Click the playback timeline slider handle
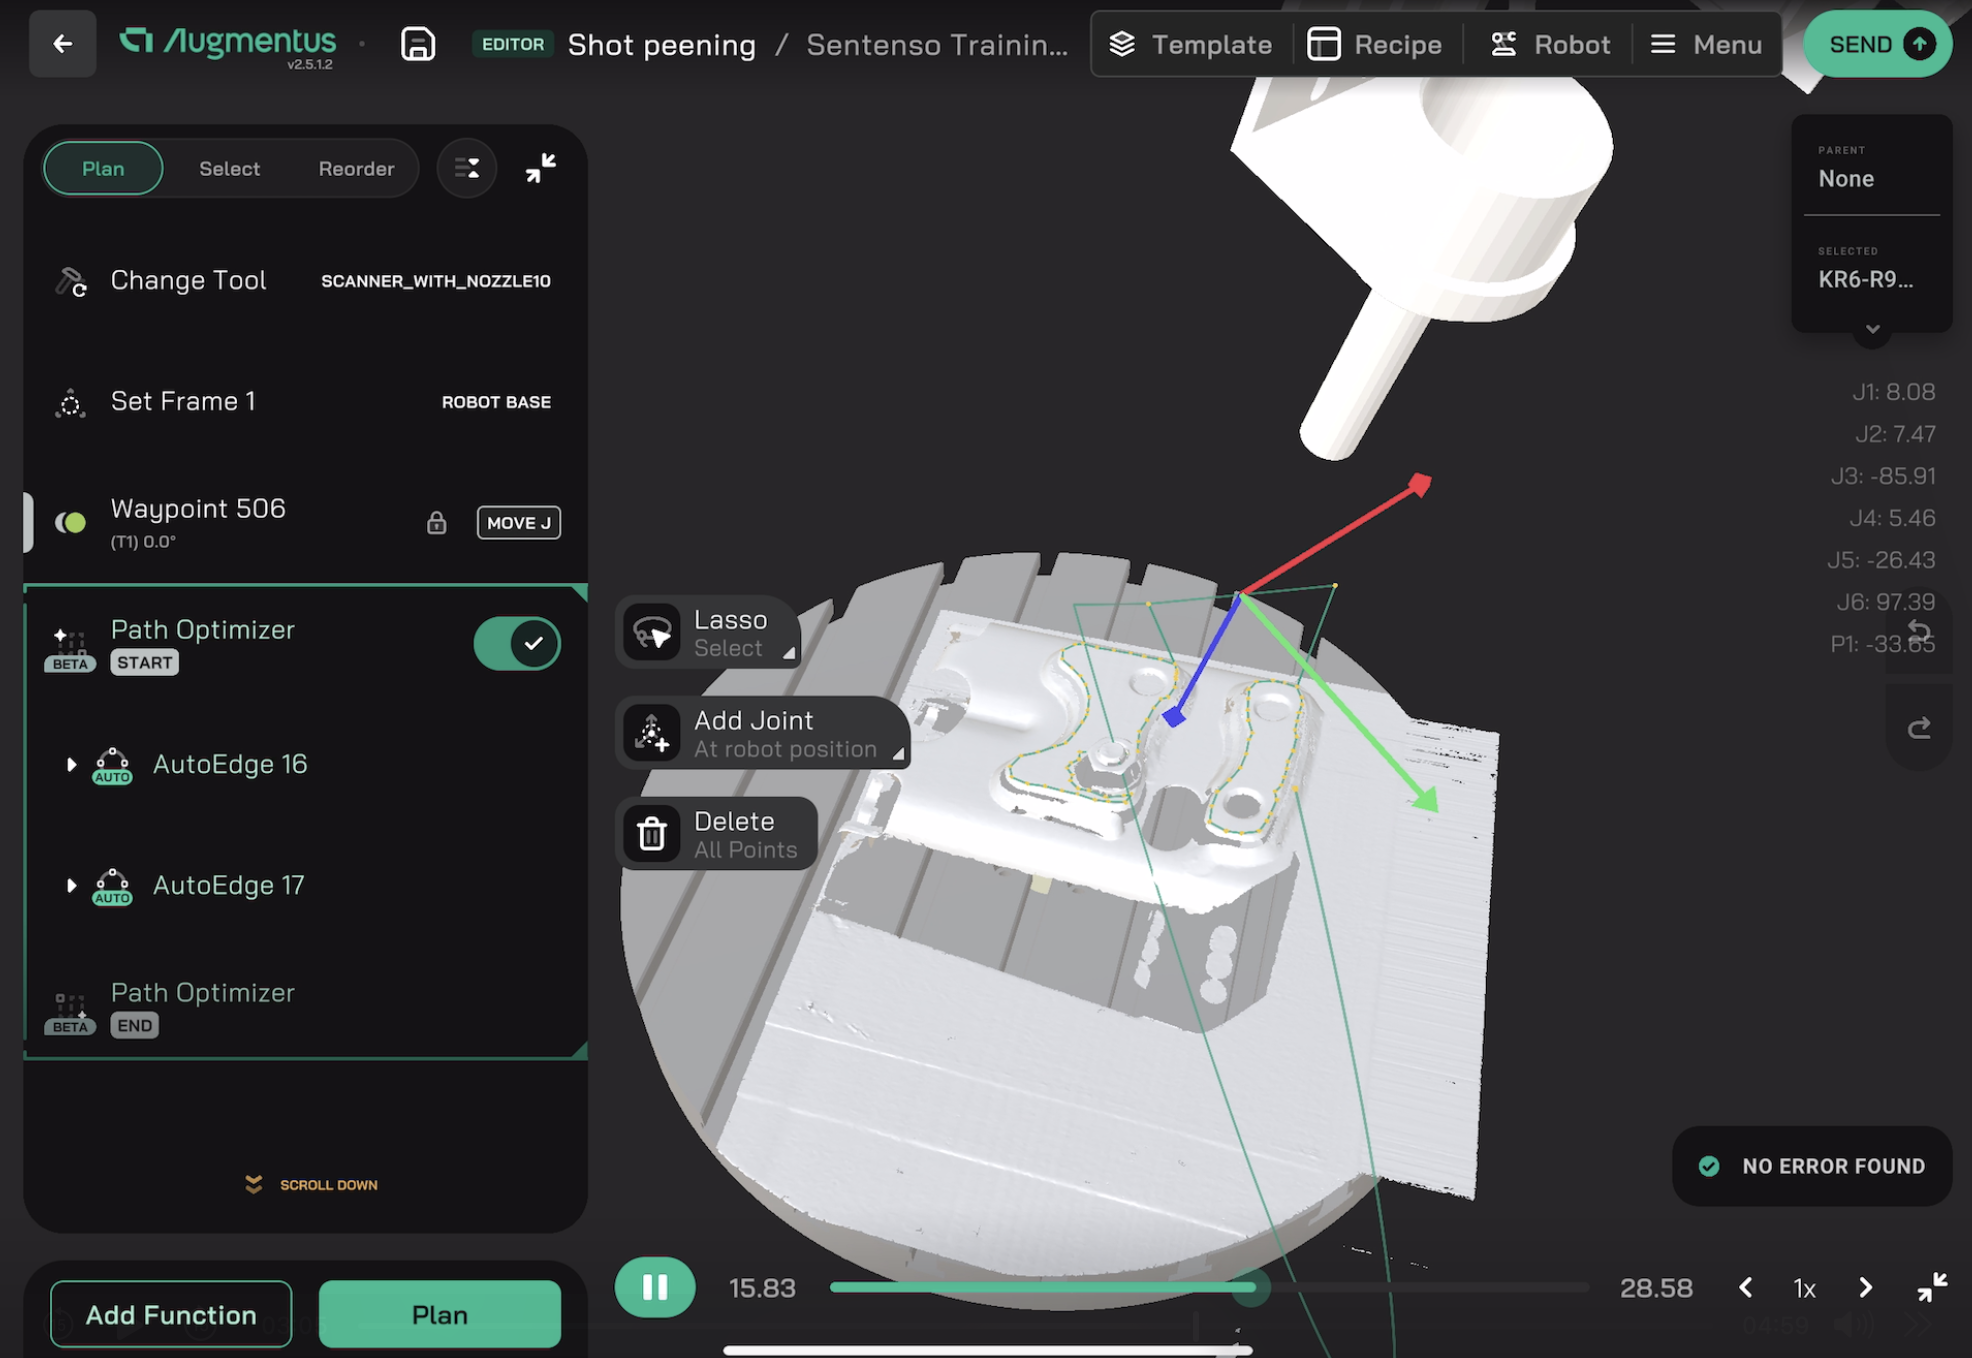This screenshot has width=1972, height=1358. tap(1249, 1287)
